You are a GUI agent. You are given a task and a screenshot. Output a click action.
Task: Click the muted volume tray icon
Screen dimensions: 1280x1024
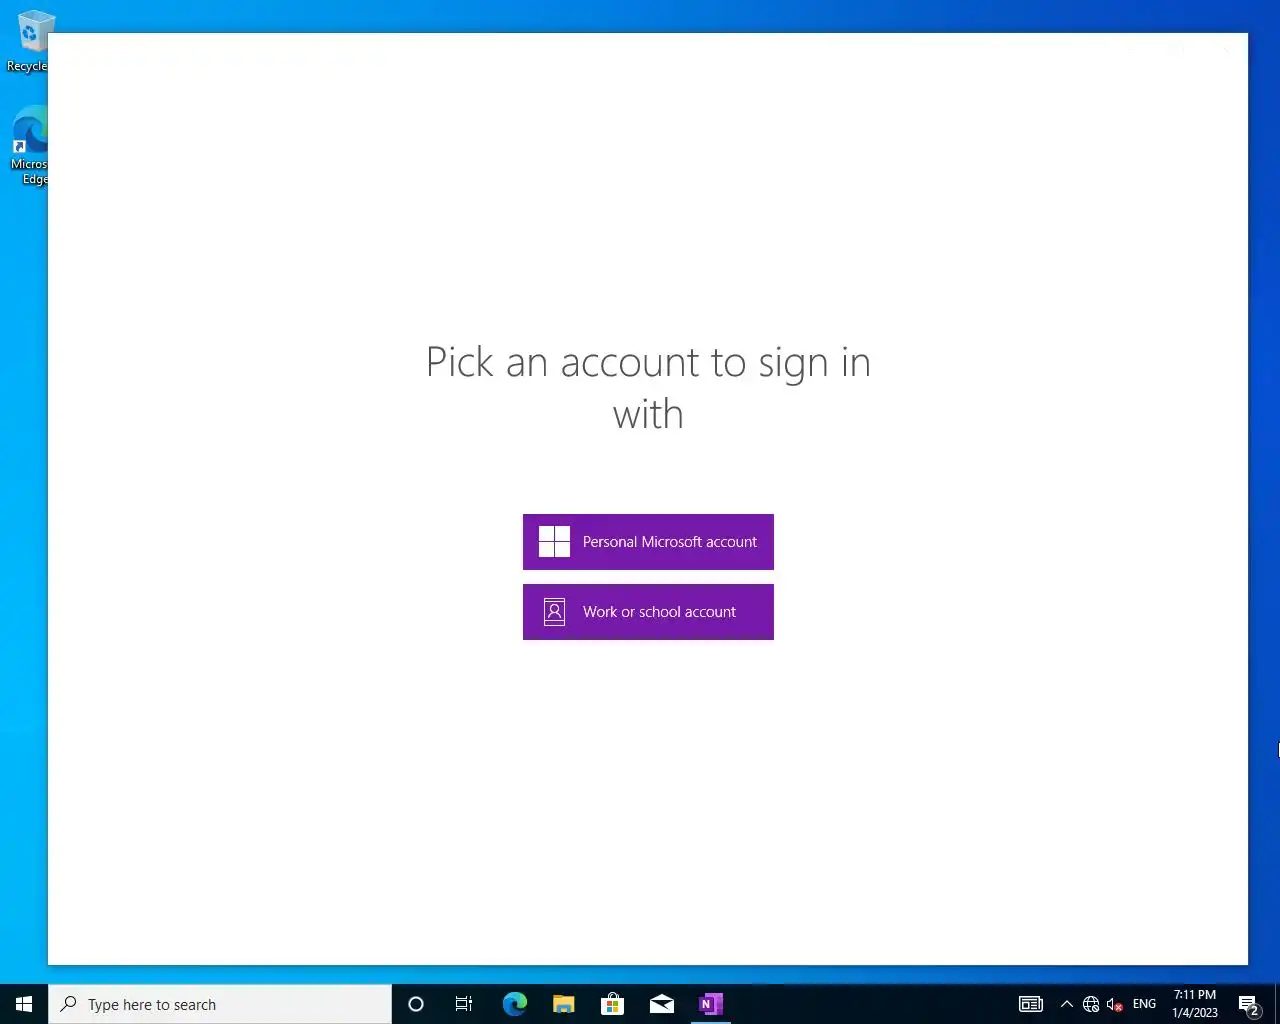1115,1004
